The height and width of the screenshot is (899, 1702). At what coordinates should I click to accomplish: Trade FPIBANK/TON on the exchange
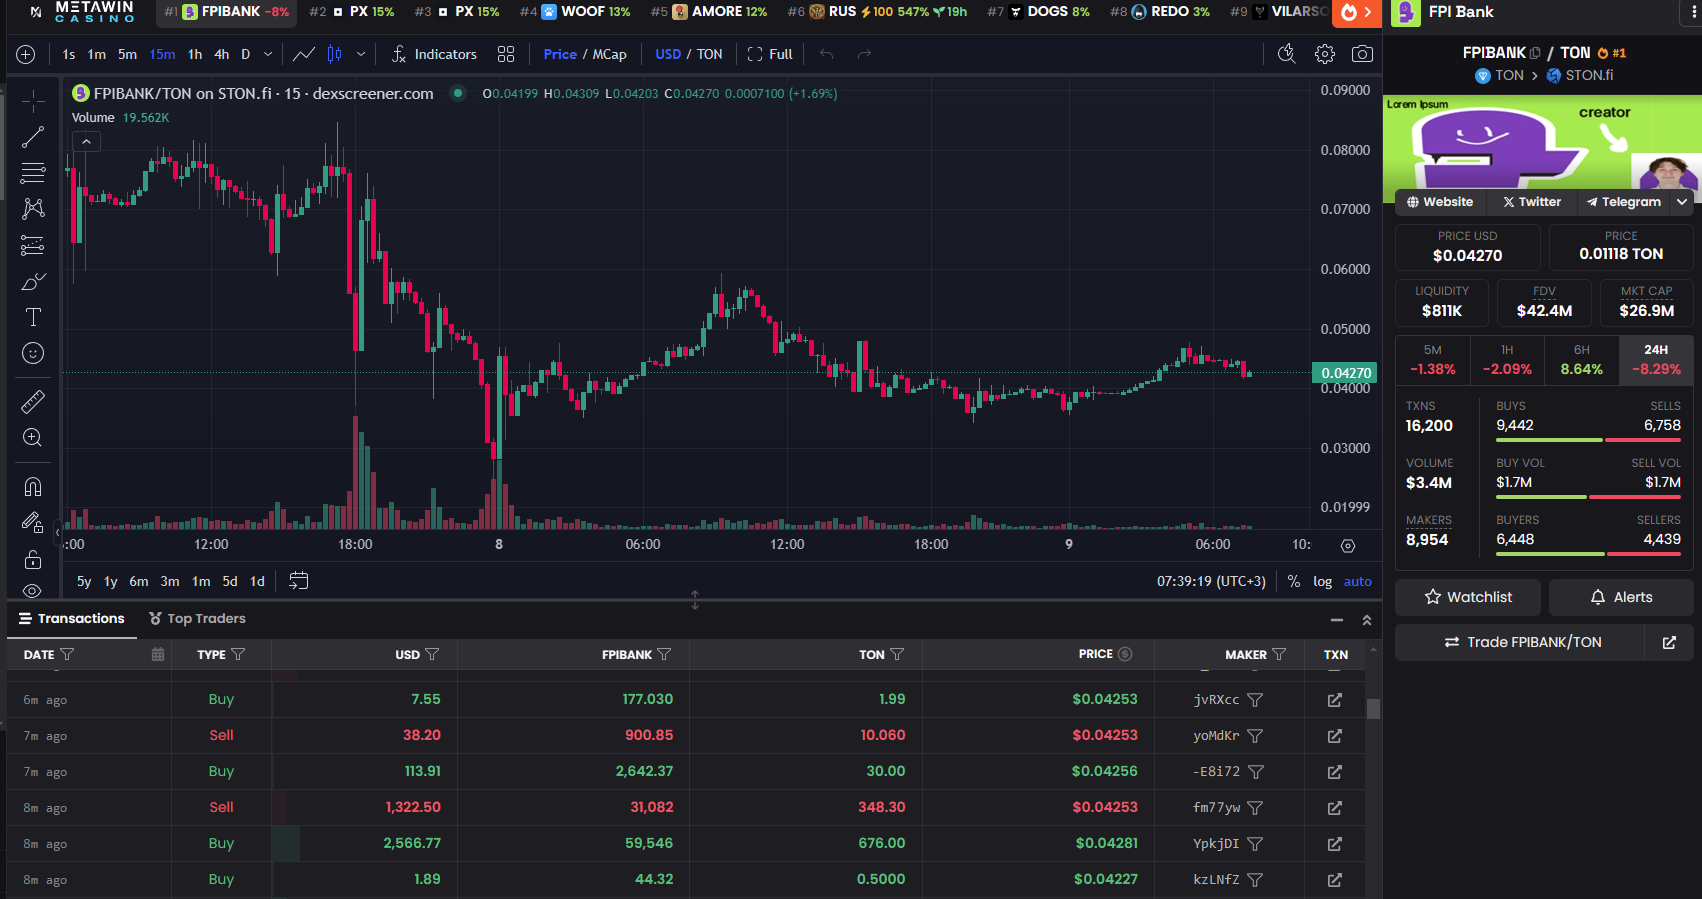[1521, 642]
